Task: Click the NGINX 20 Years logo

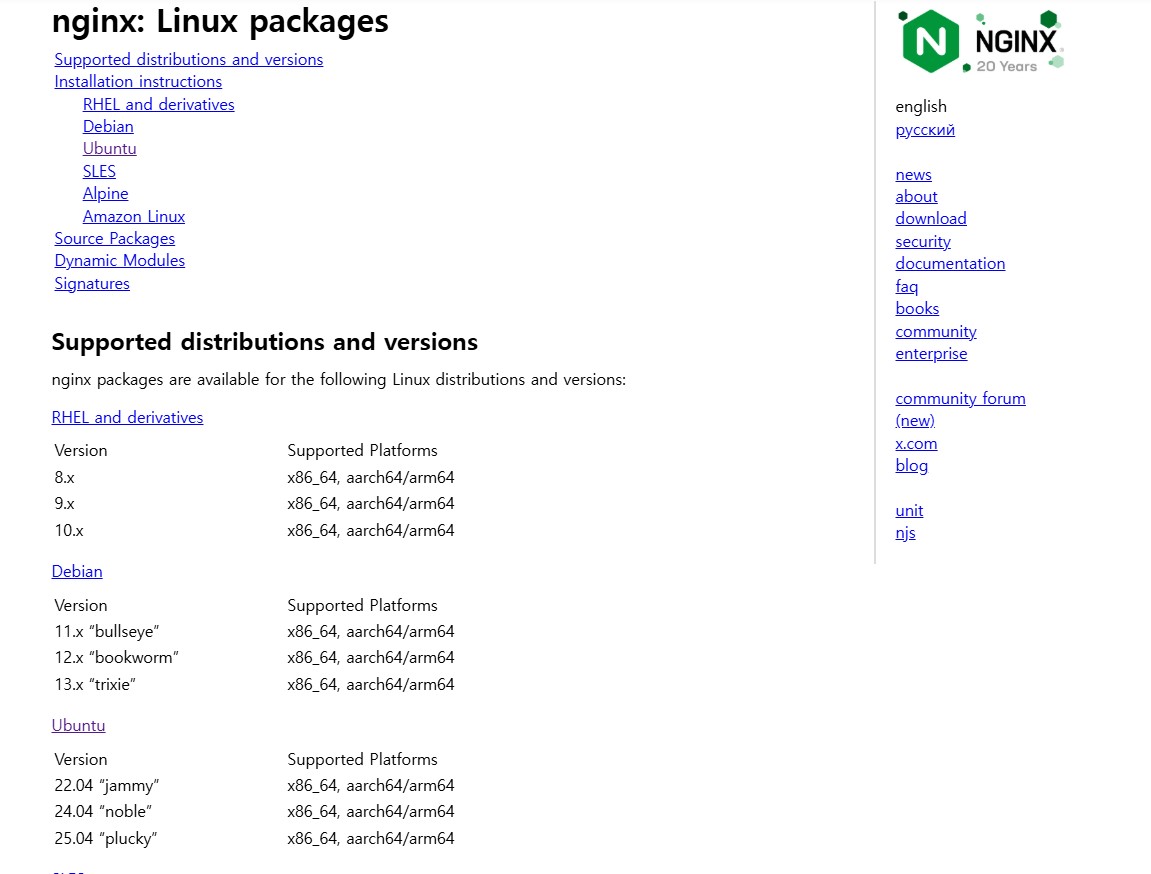Action: [x=981, y=41]
